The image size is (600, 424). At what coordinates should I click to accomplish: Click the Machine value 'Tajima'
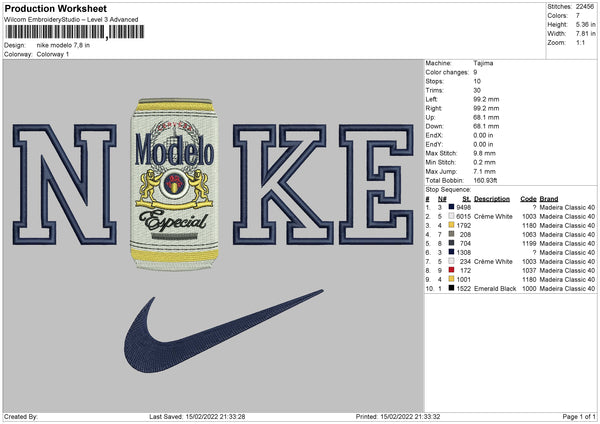(x=483, y=63)
